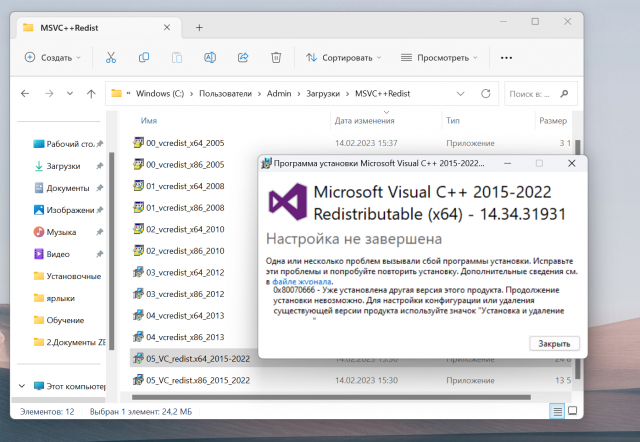
Task: Expand the Создать dropdown
Action: tap(52, 58)
